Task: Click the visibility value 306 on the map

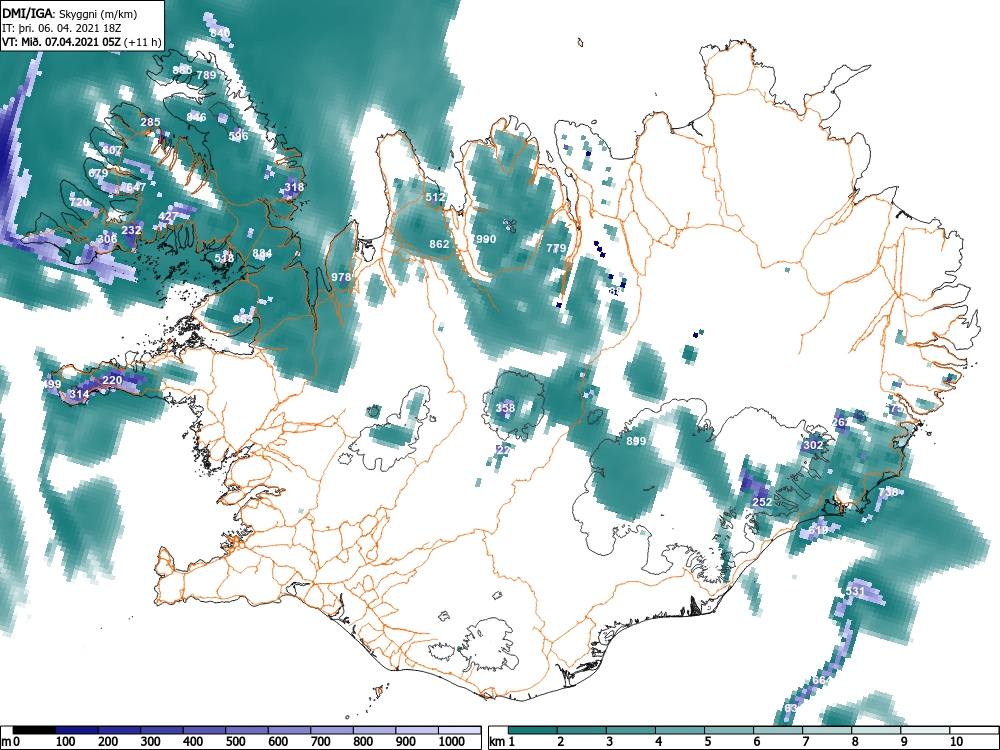Action: pos(107,239)
